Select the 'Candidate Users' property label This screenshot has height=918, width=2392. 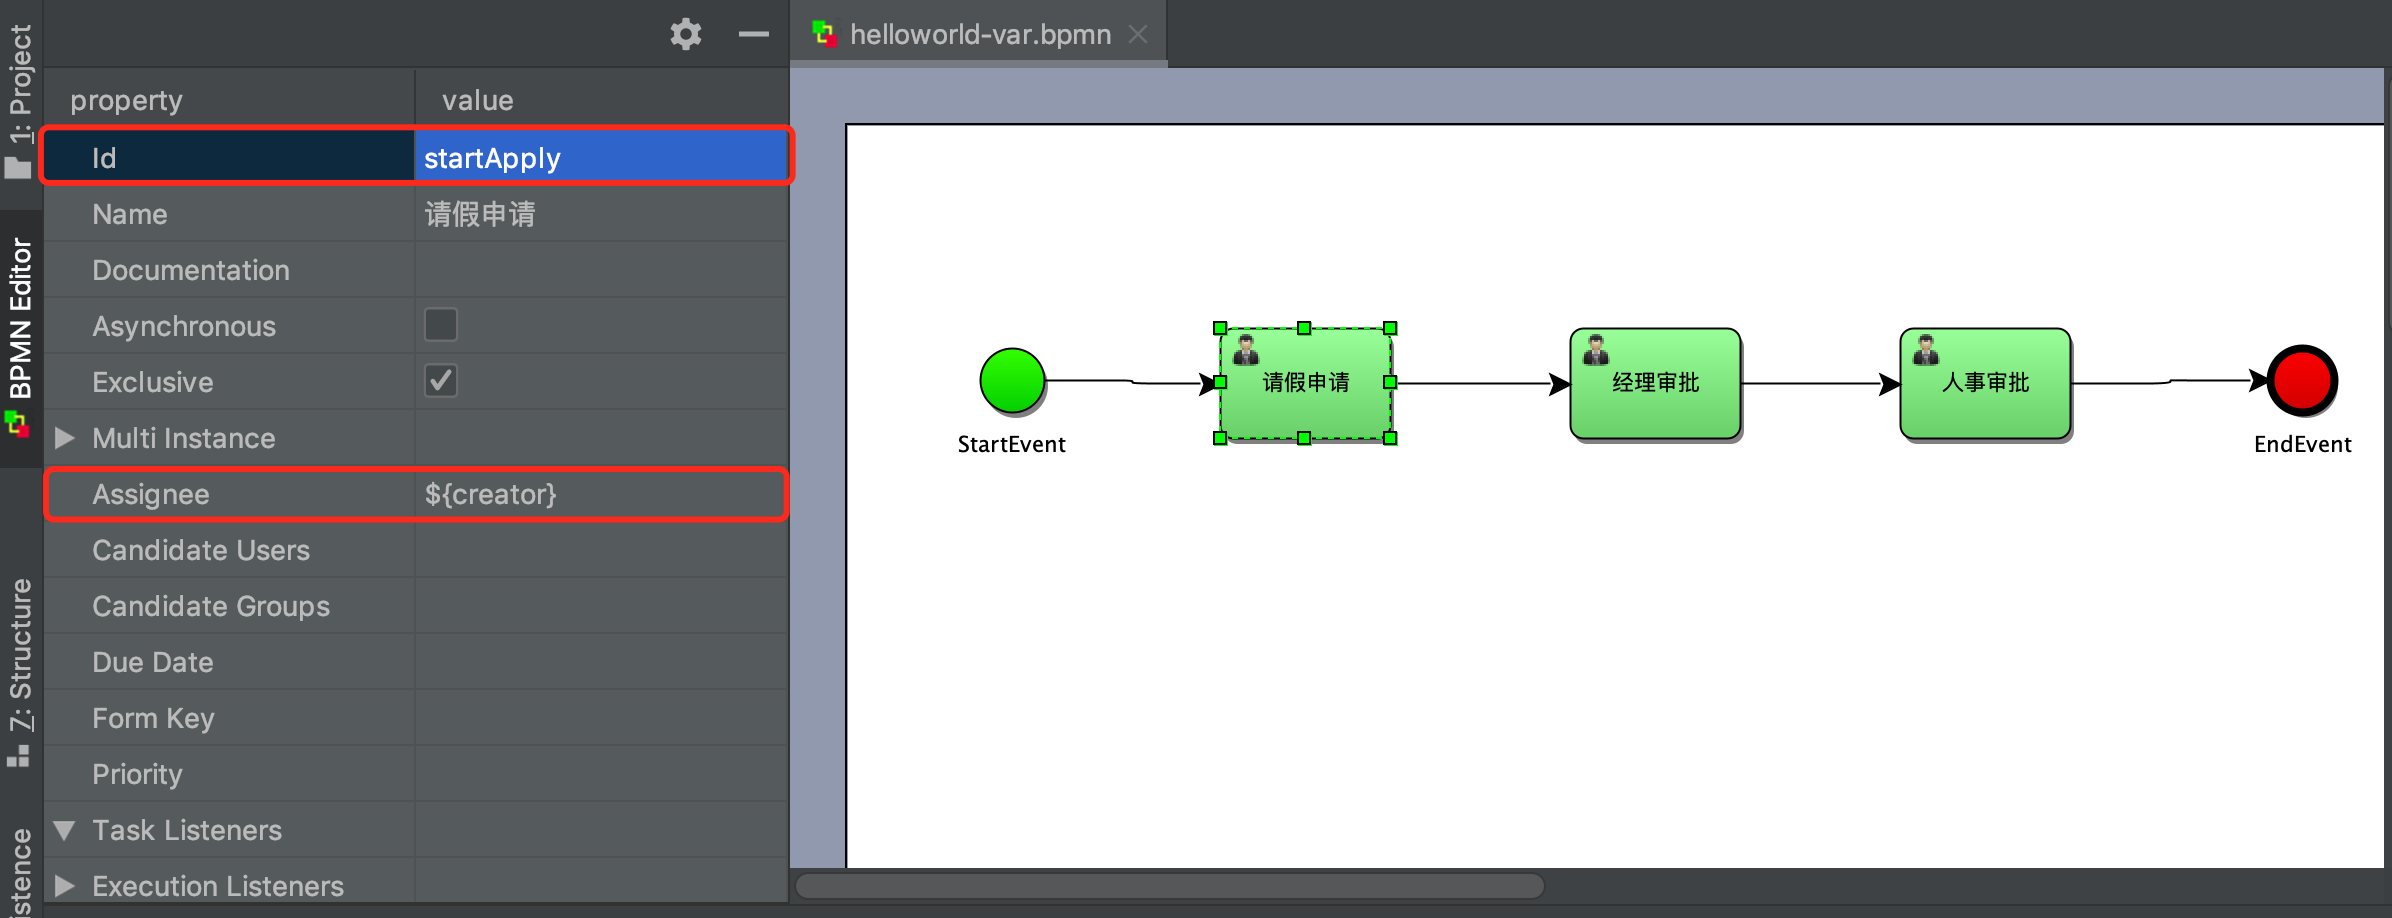click(x=201, y=550)
